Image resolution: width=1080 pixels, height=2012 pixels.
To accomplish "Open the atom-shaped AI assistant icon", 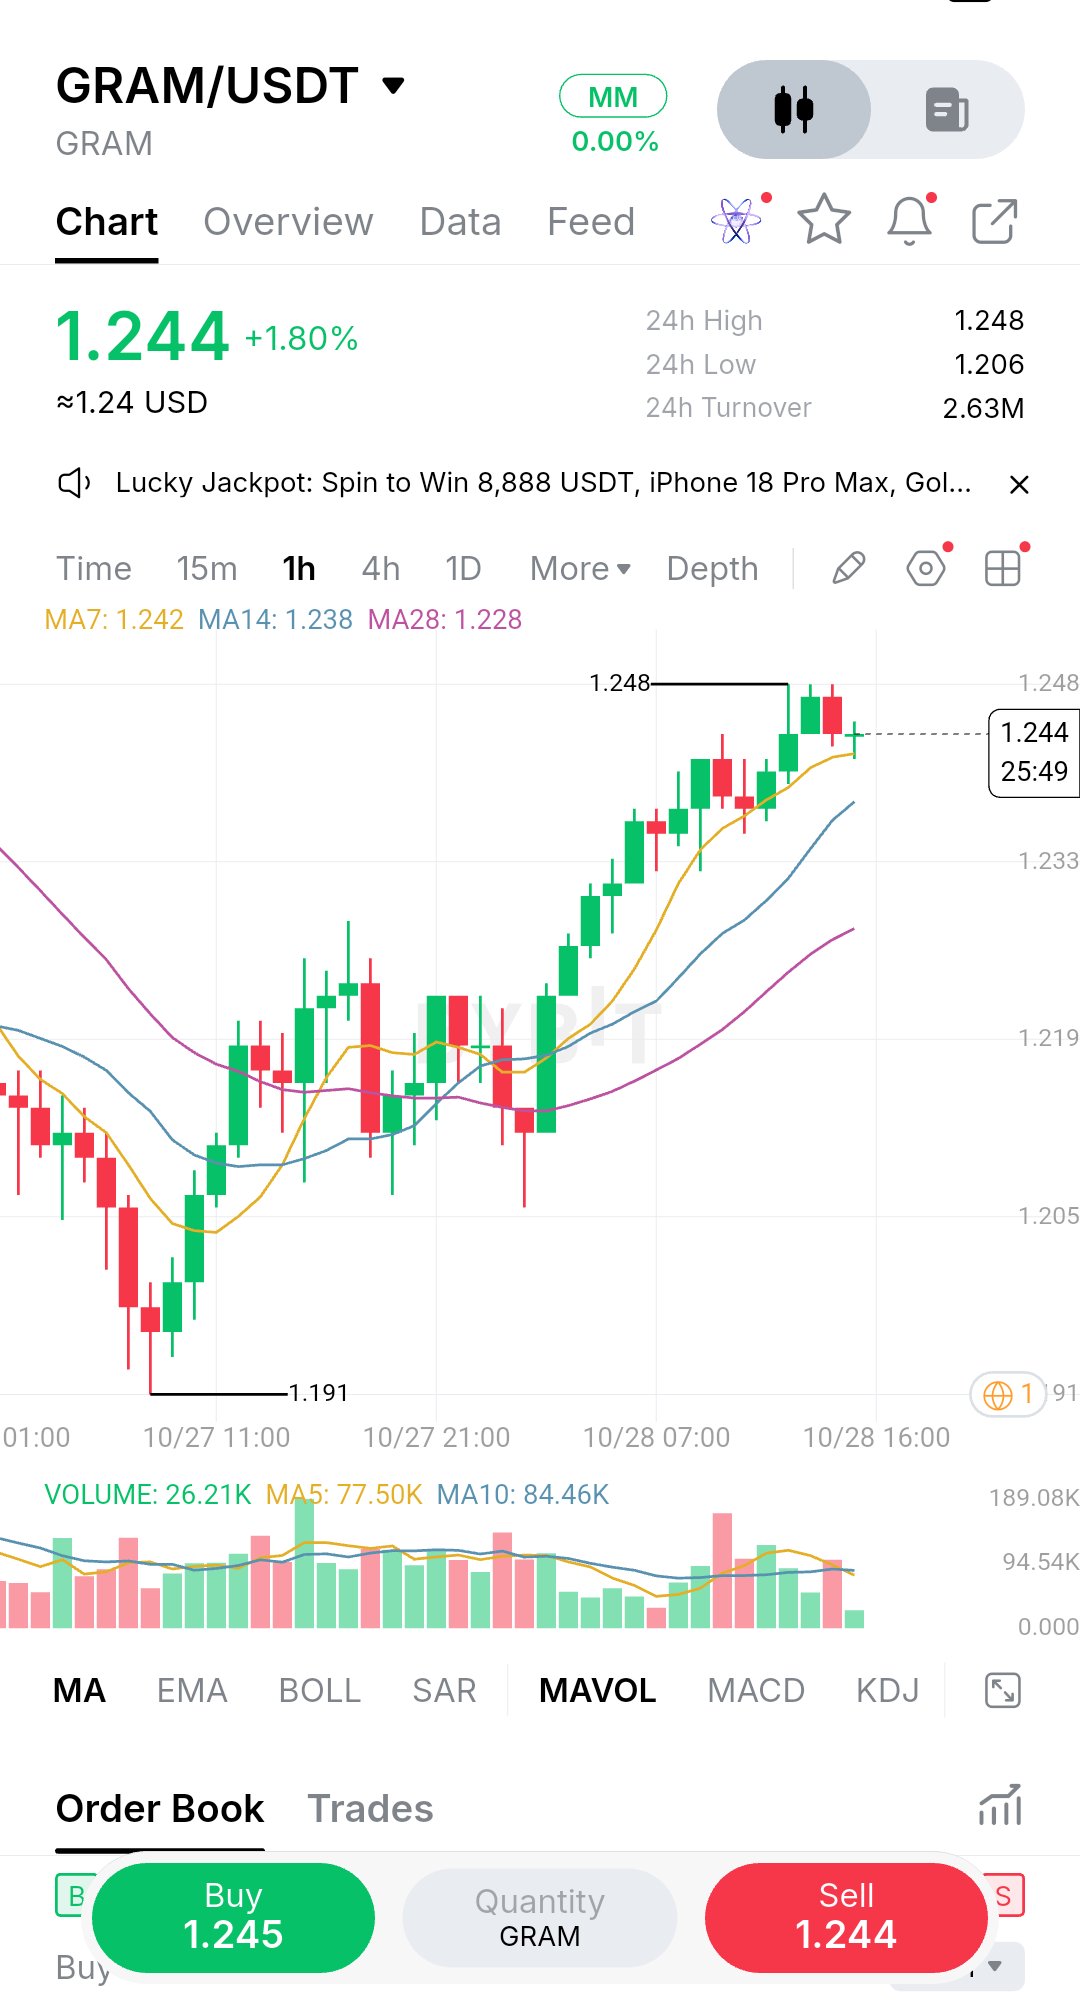I will [736, 220].
